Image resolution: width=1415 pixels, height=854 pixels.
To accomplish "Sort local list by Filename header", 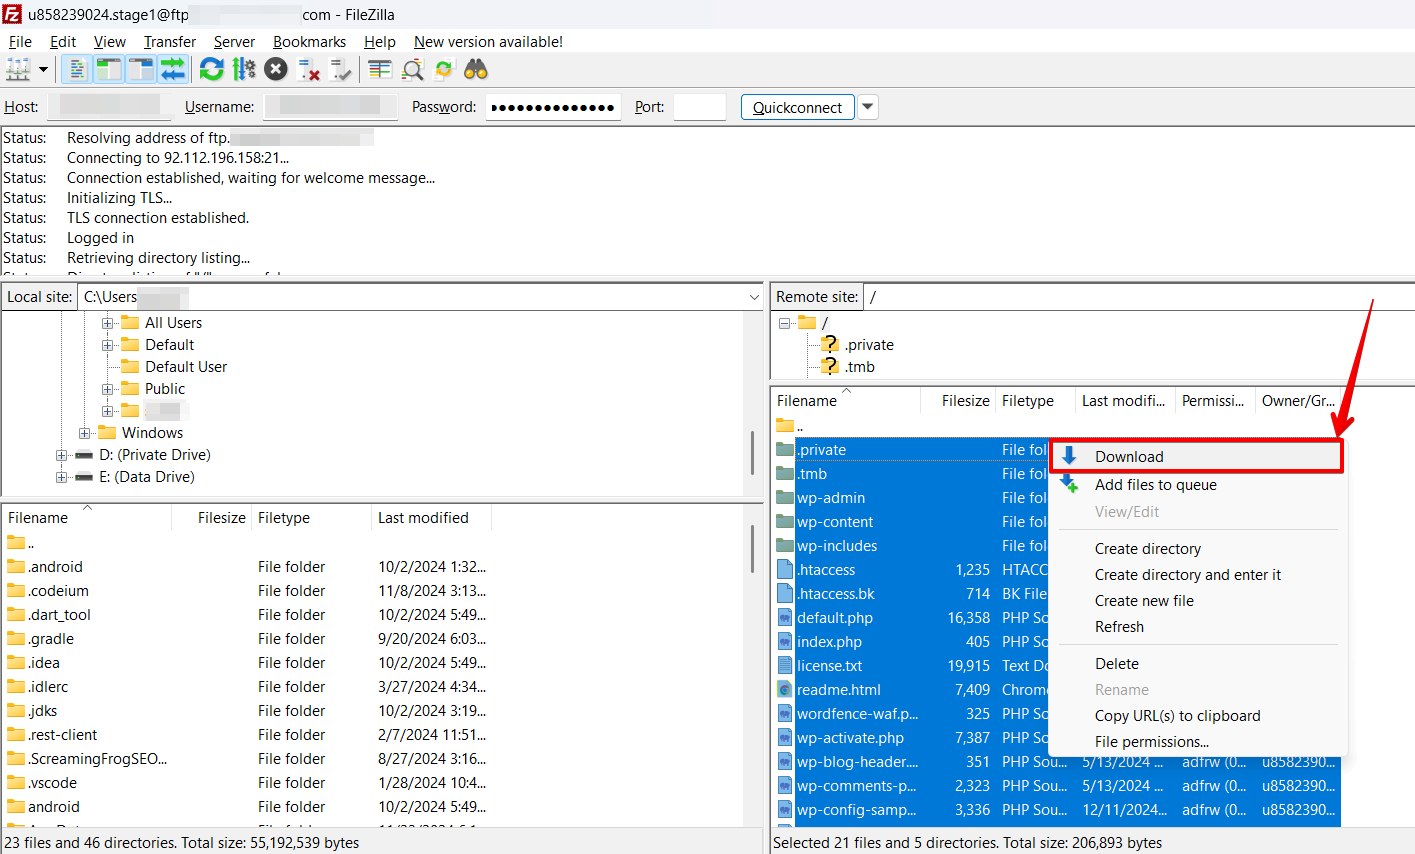I will coord(87,518).
